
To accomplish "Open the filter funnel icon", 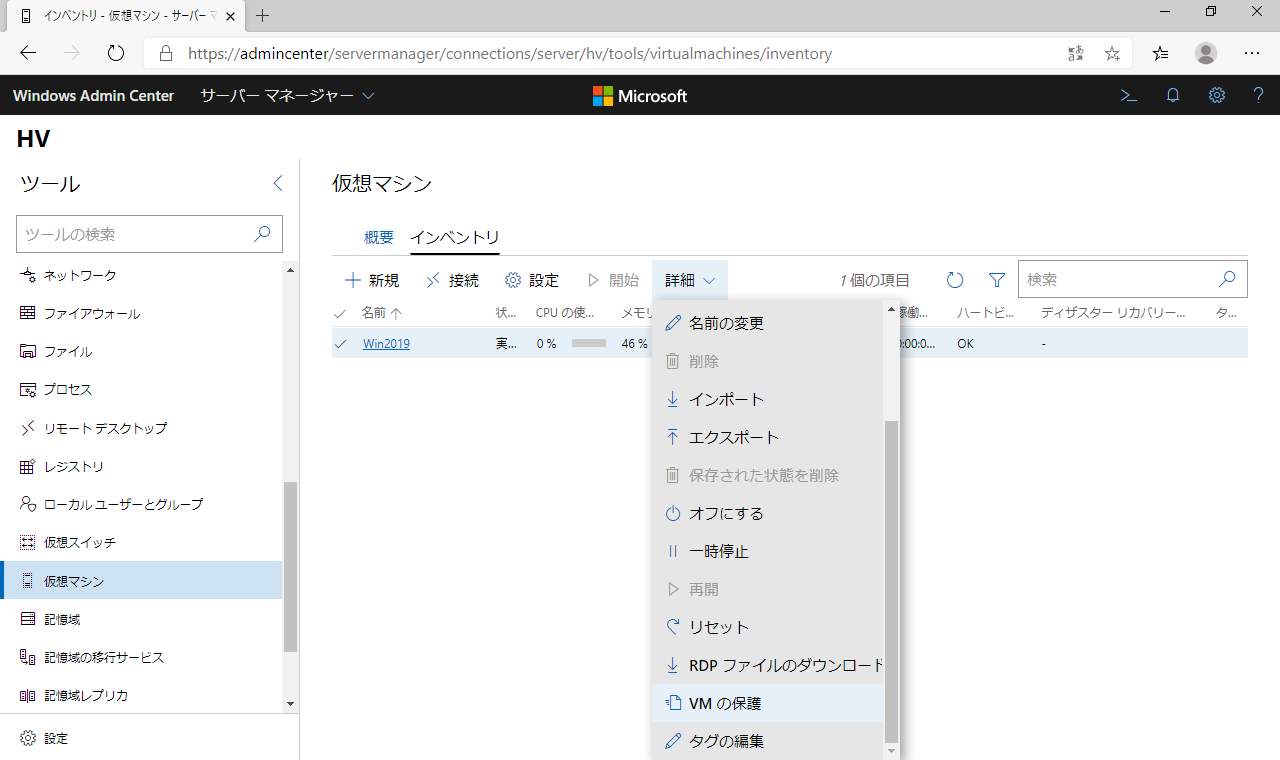I will [997, 280].
